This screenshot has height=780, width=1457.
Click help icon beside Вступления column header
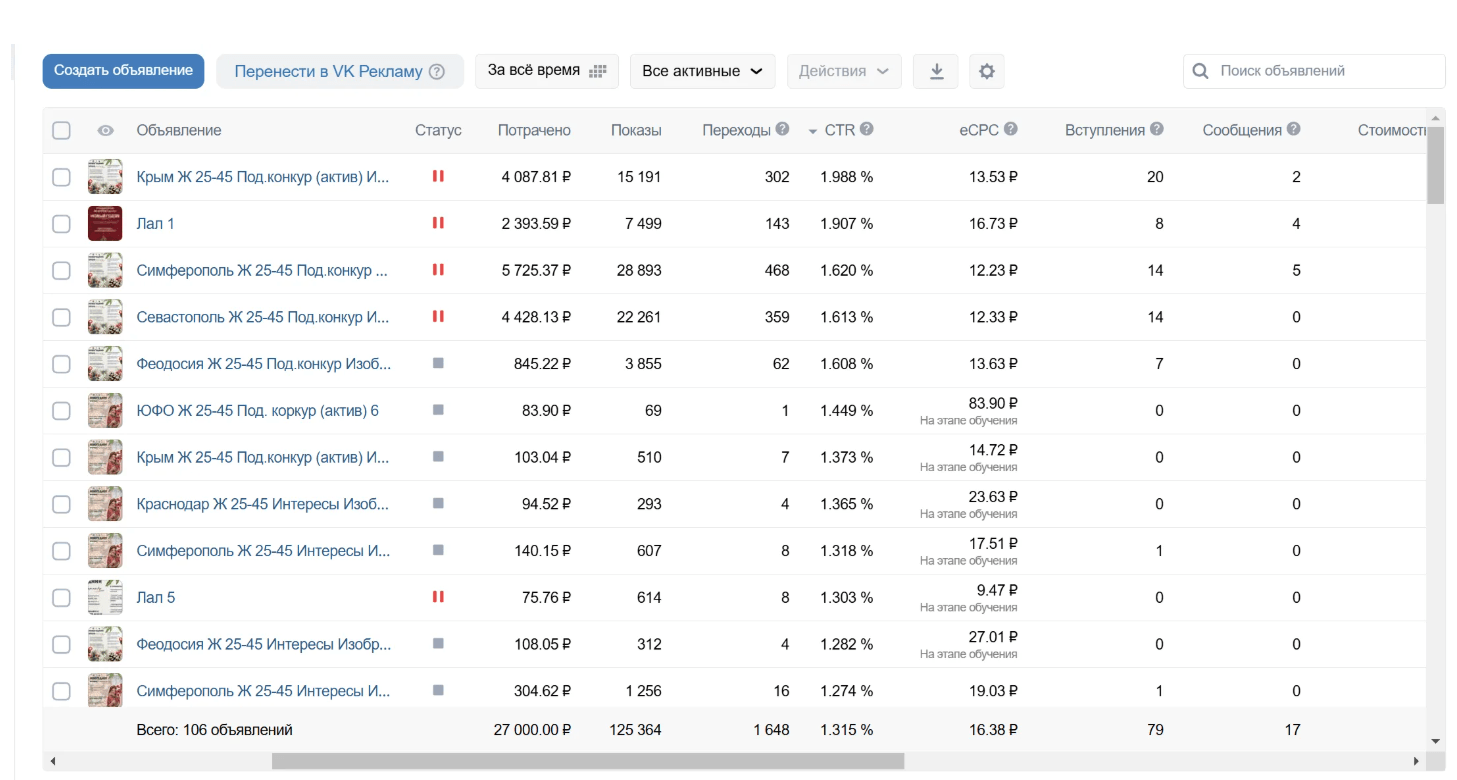(x=1157, y=129)
